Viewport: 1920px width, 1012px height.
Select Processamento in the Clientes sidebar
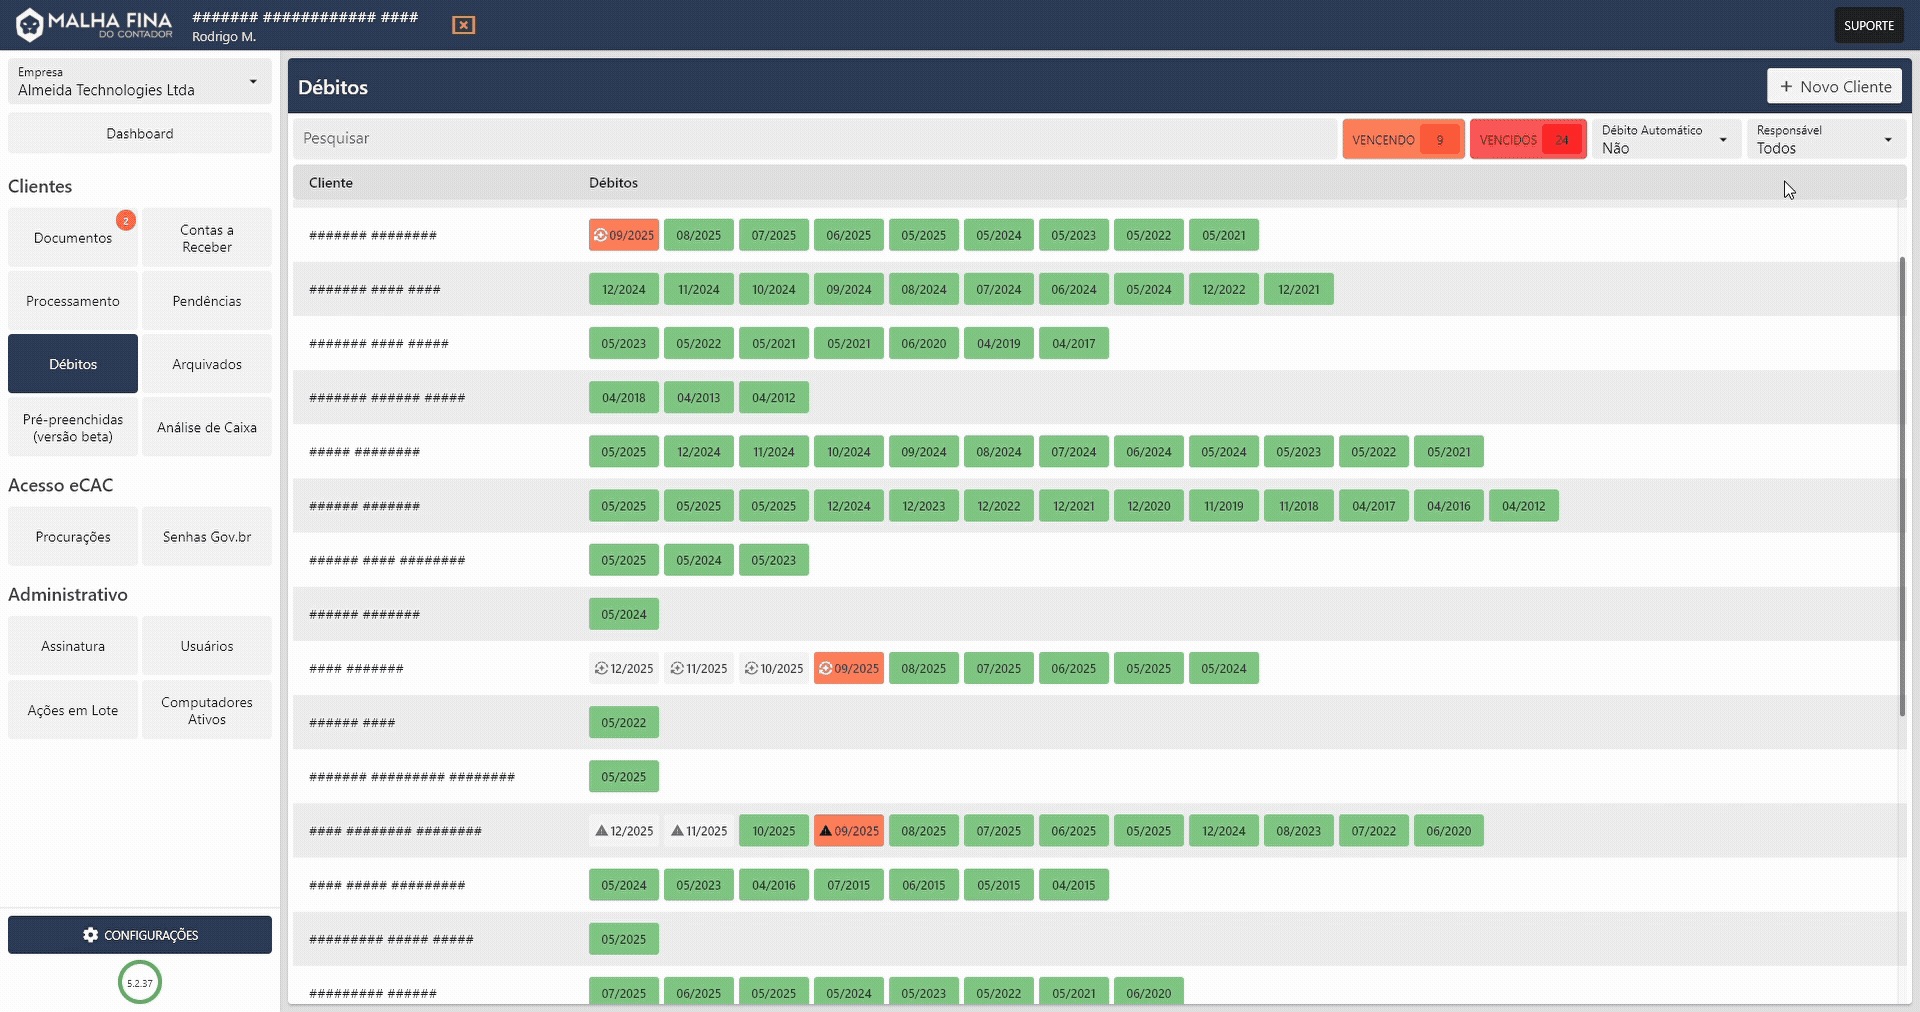tap(72, 300)
